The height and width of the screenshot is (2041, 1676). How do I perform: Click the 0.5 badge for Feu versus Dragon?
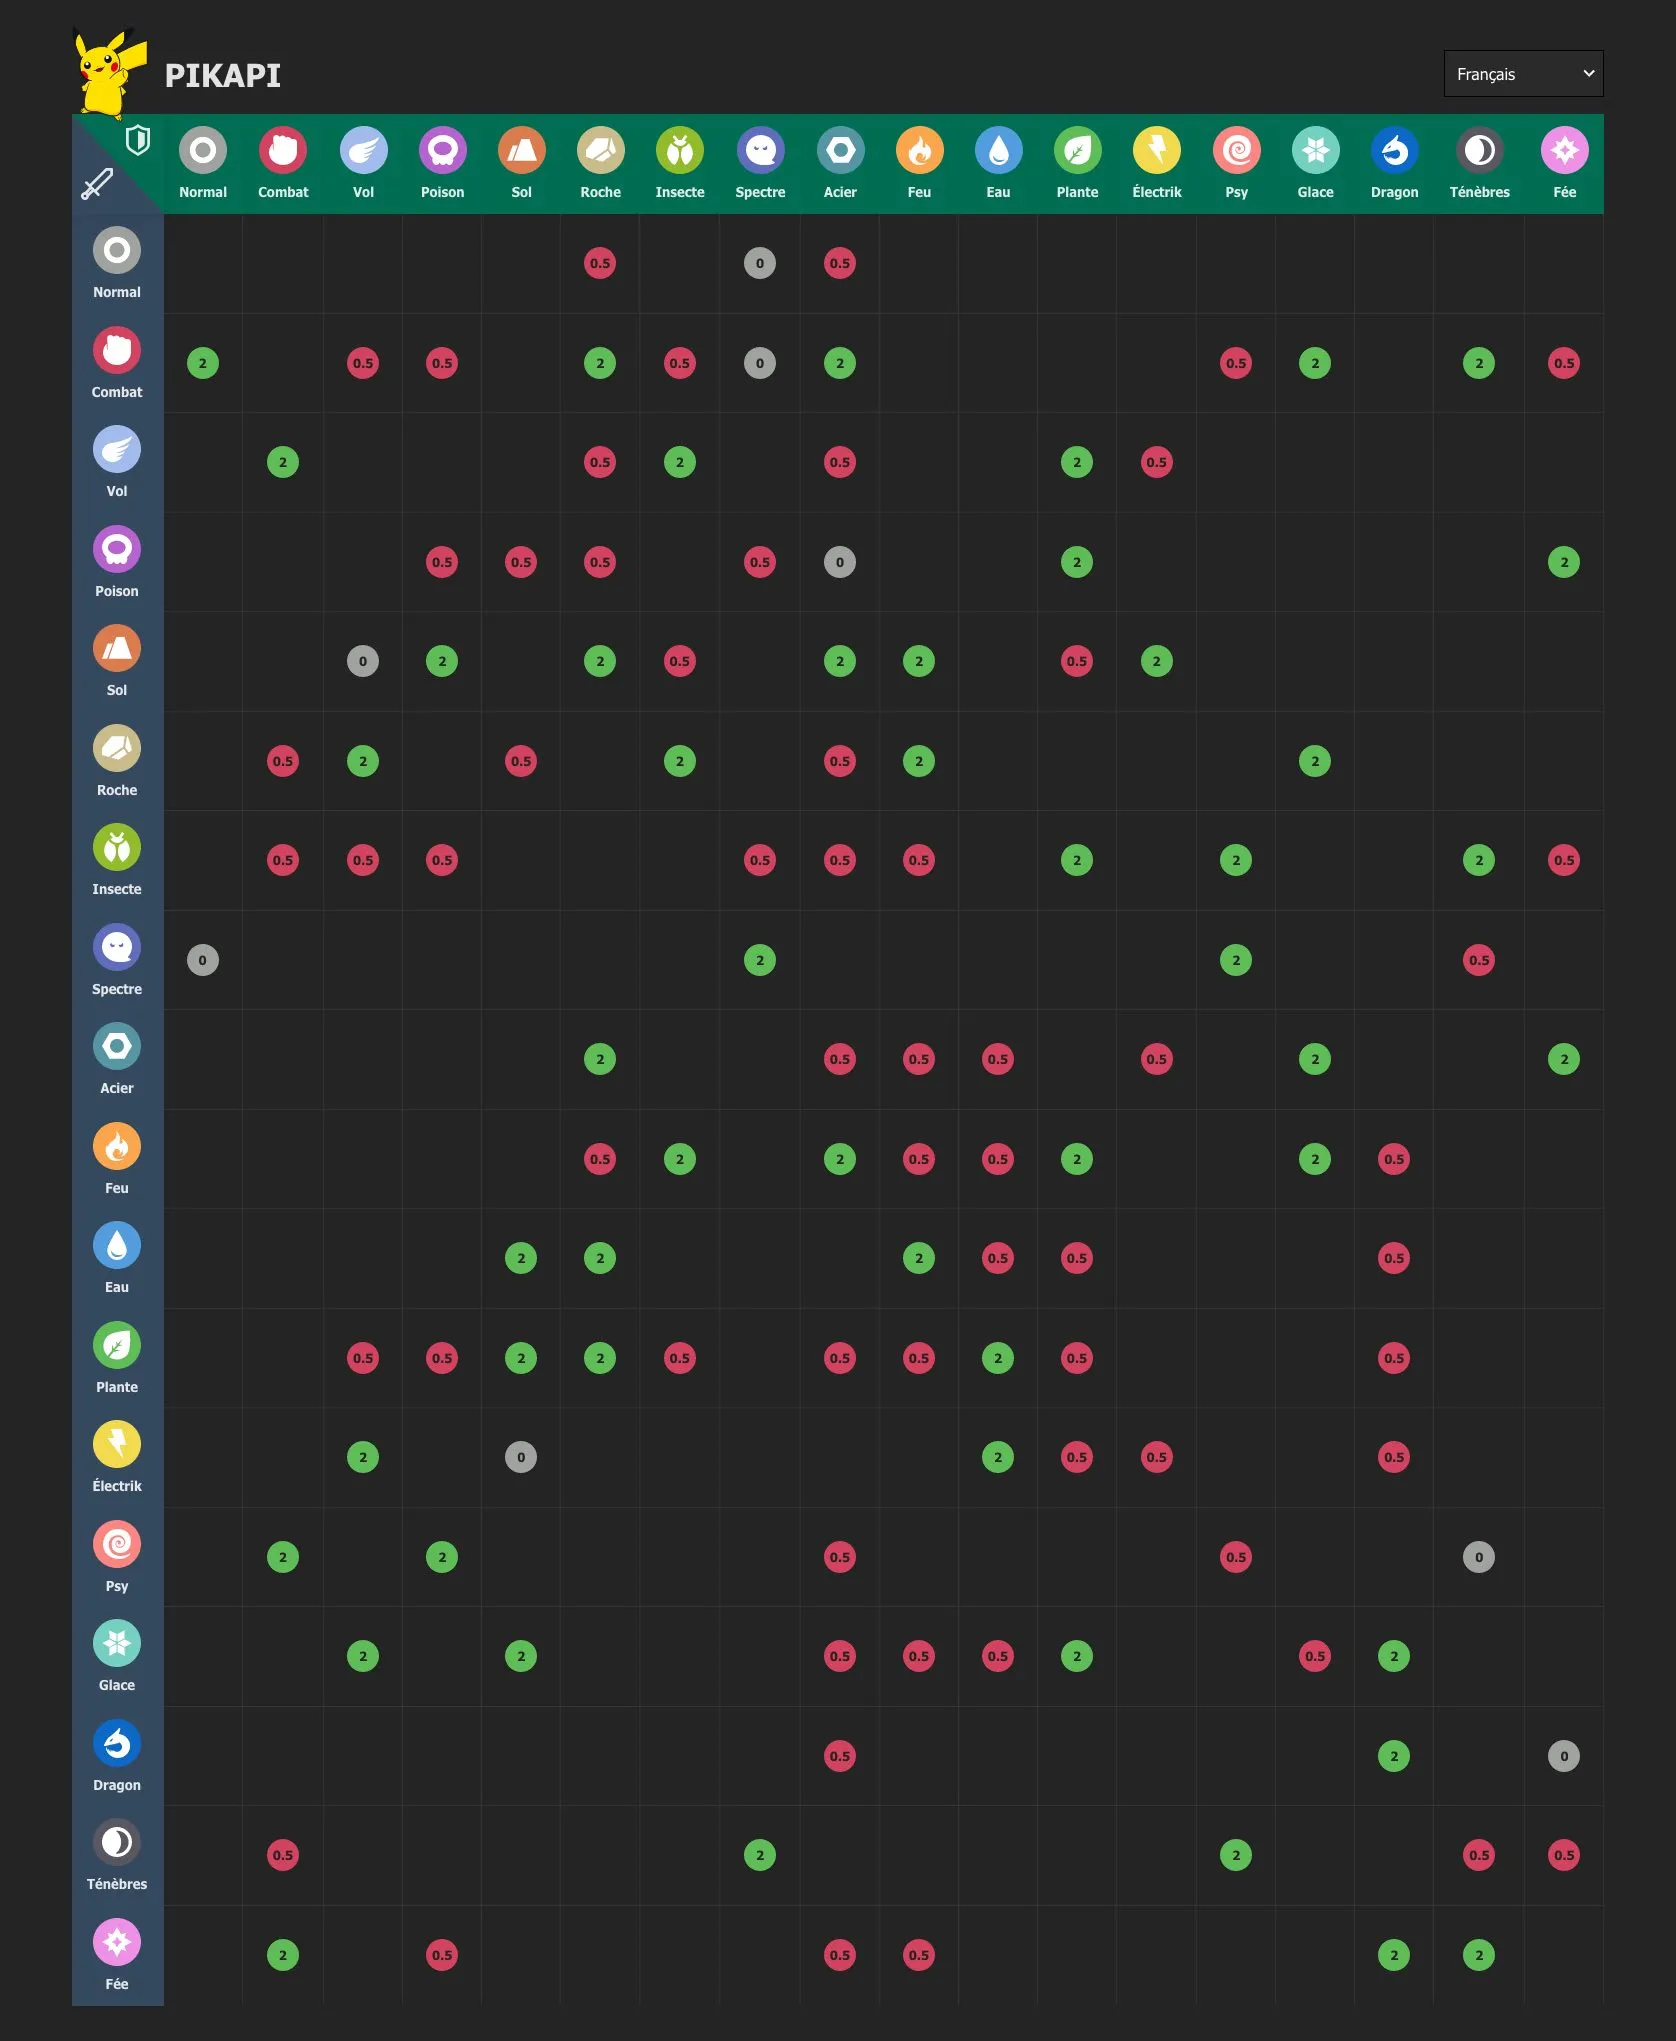tap(1394, 1159)
